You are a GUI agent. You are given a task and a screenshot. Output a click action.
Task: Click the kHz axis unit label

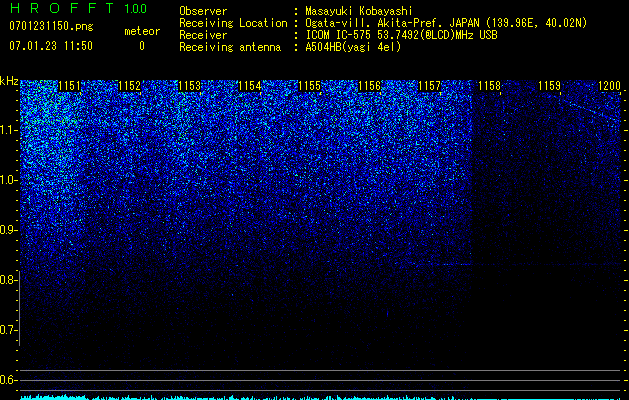pyautogui.click(x=9, y=81)
